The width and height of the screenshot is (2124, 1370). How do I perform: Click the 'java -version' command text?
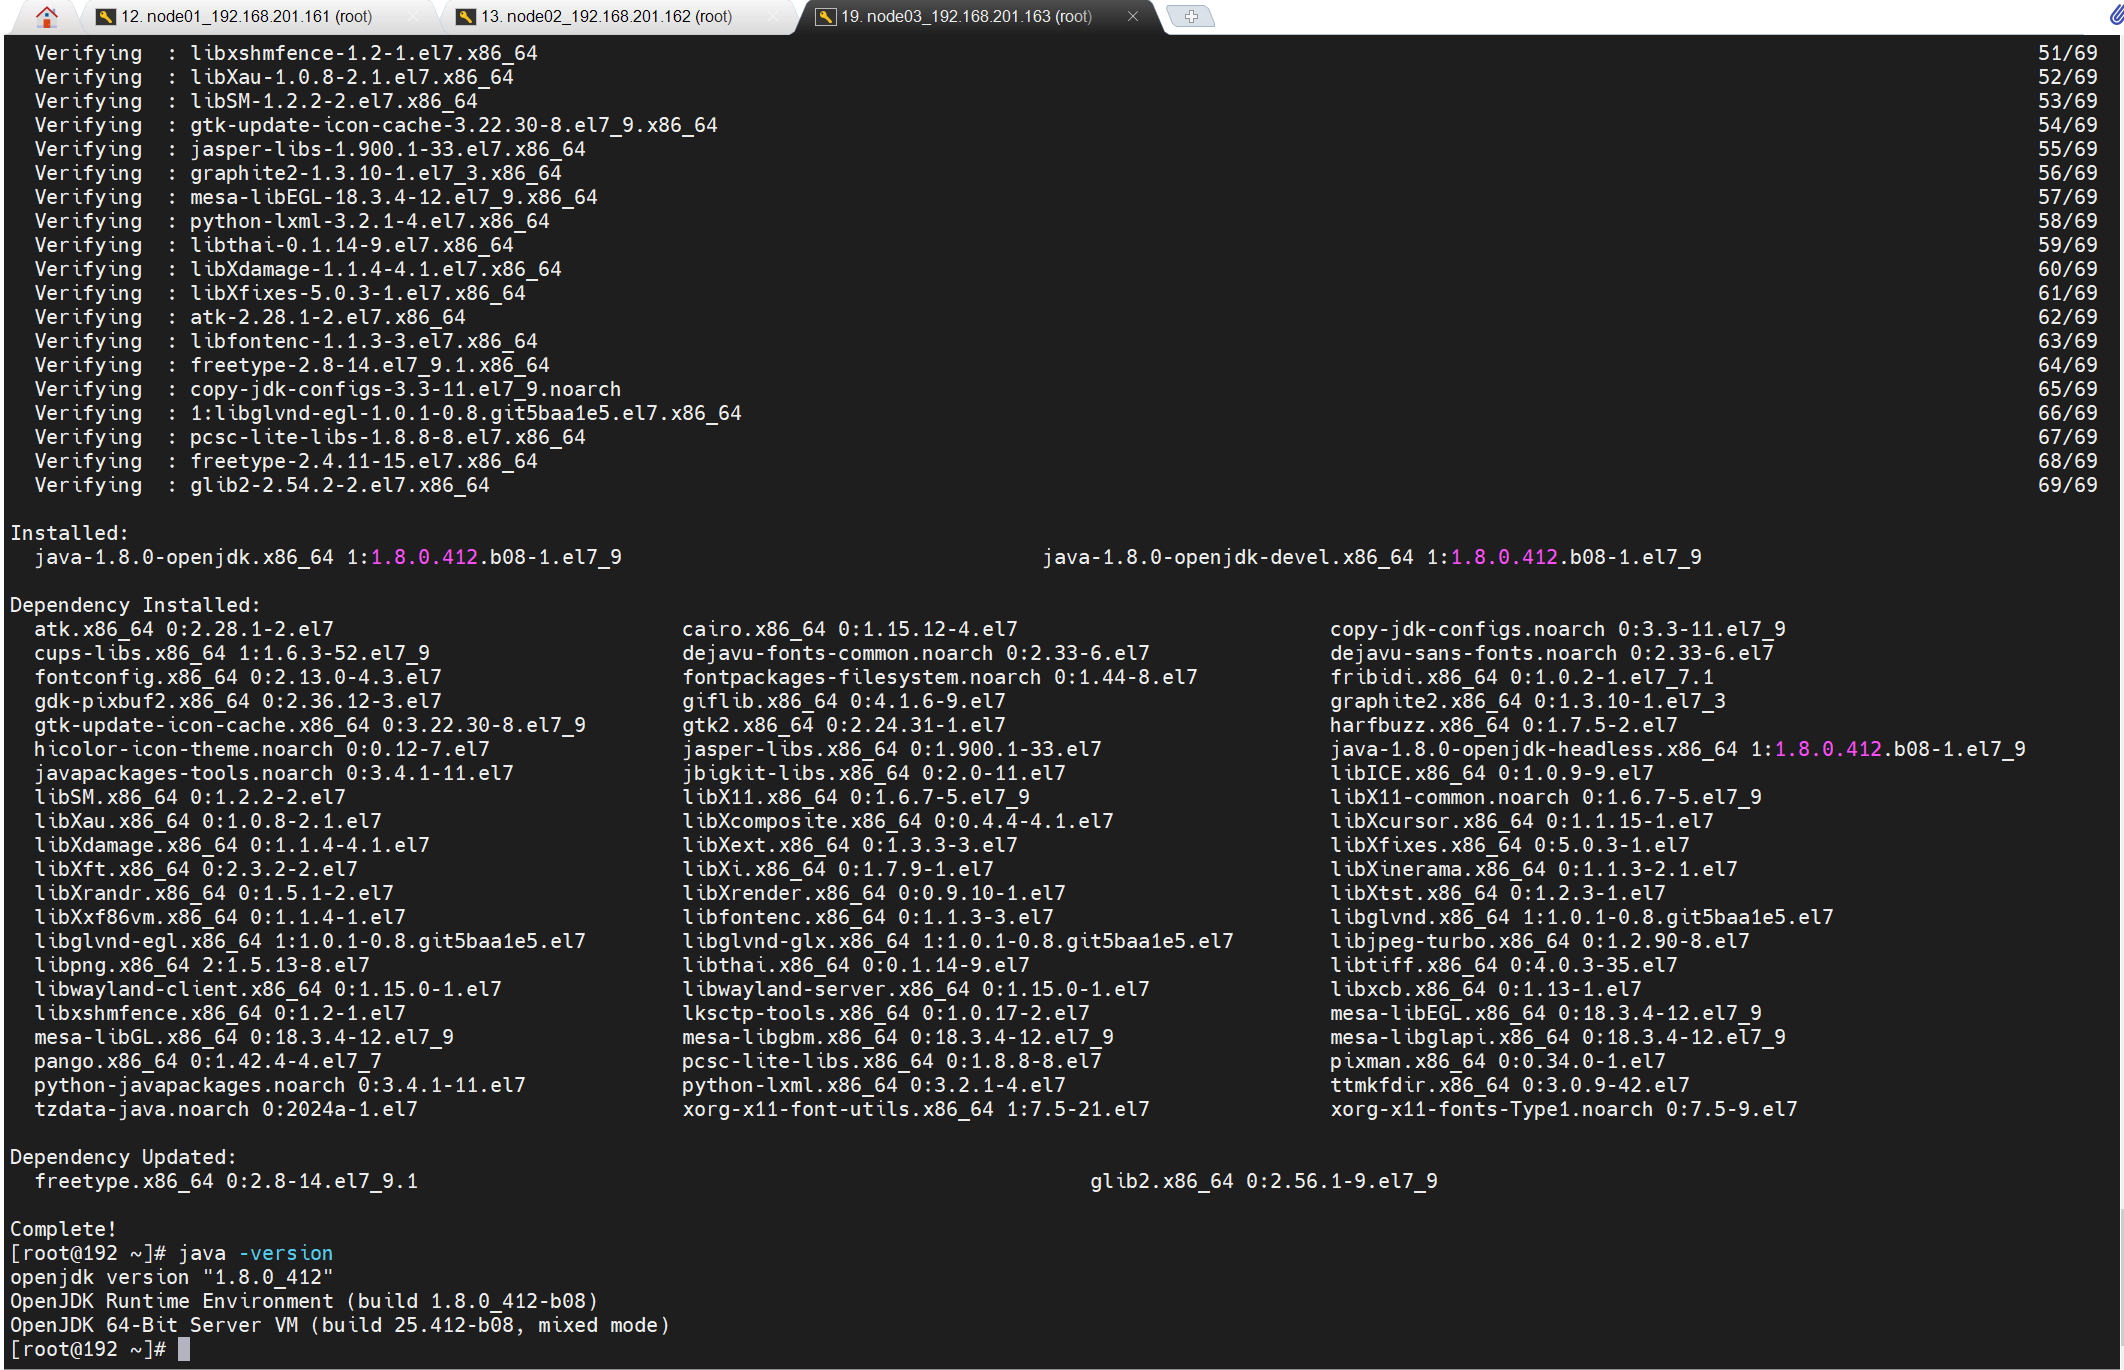tap(256, 1253)
